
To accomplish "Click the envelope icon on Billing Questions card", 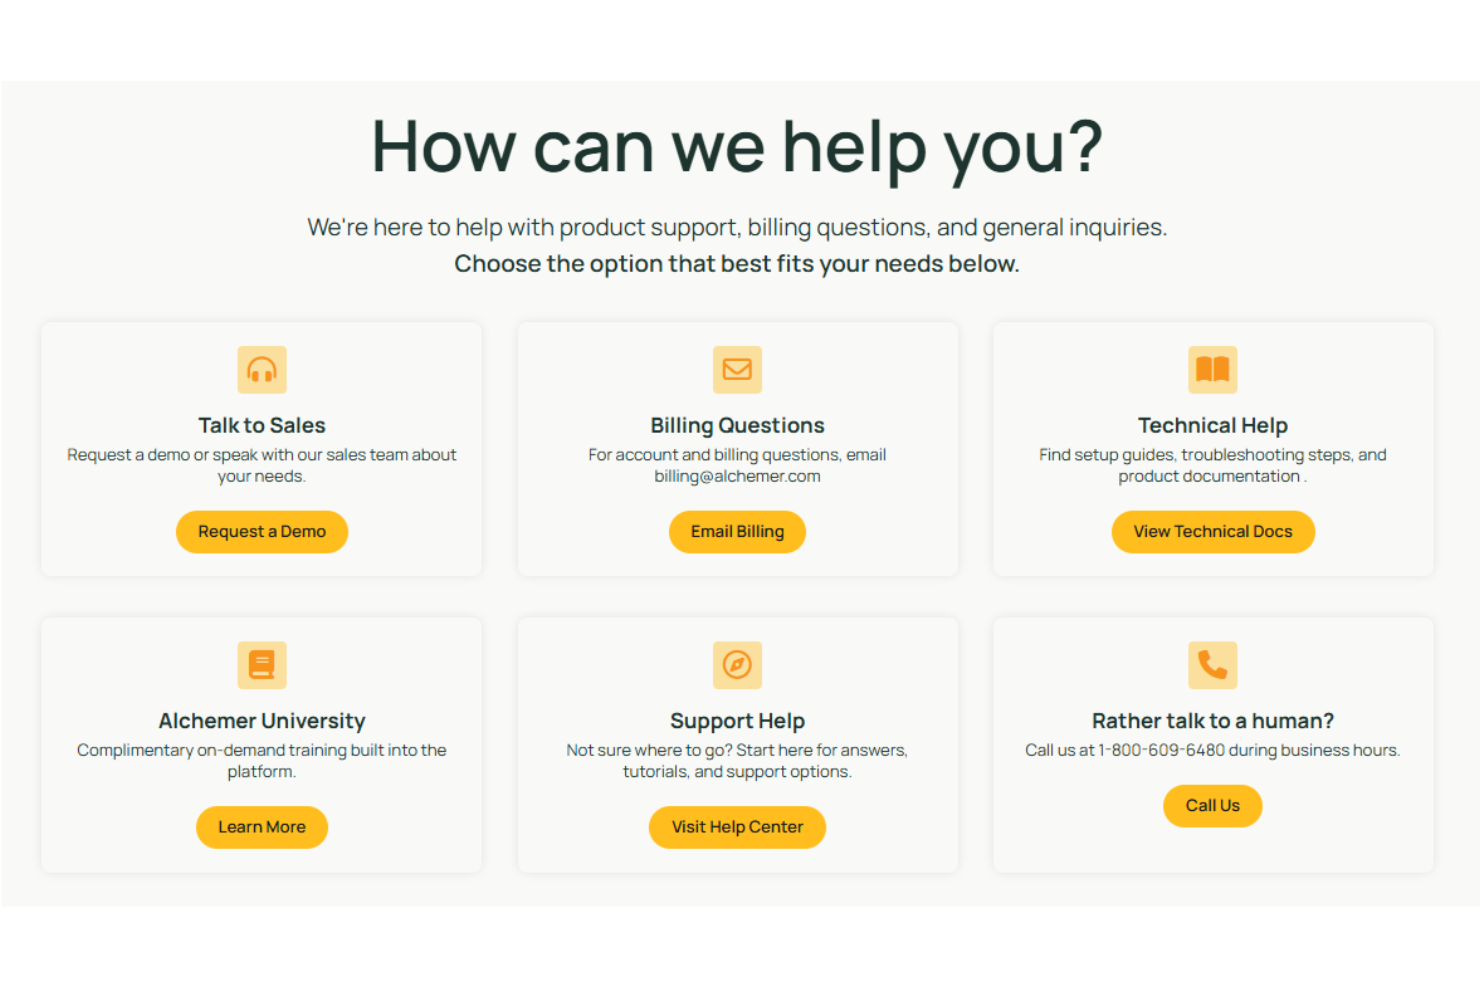I will 737,369.
